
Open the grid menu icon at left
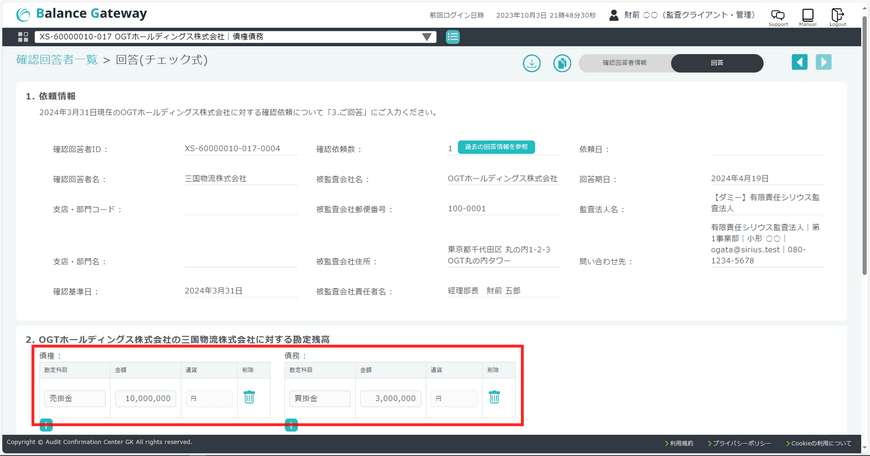[x=23, y=37]
